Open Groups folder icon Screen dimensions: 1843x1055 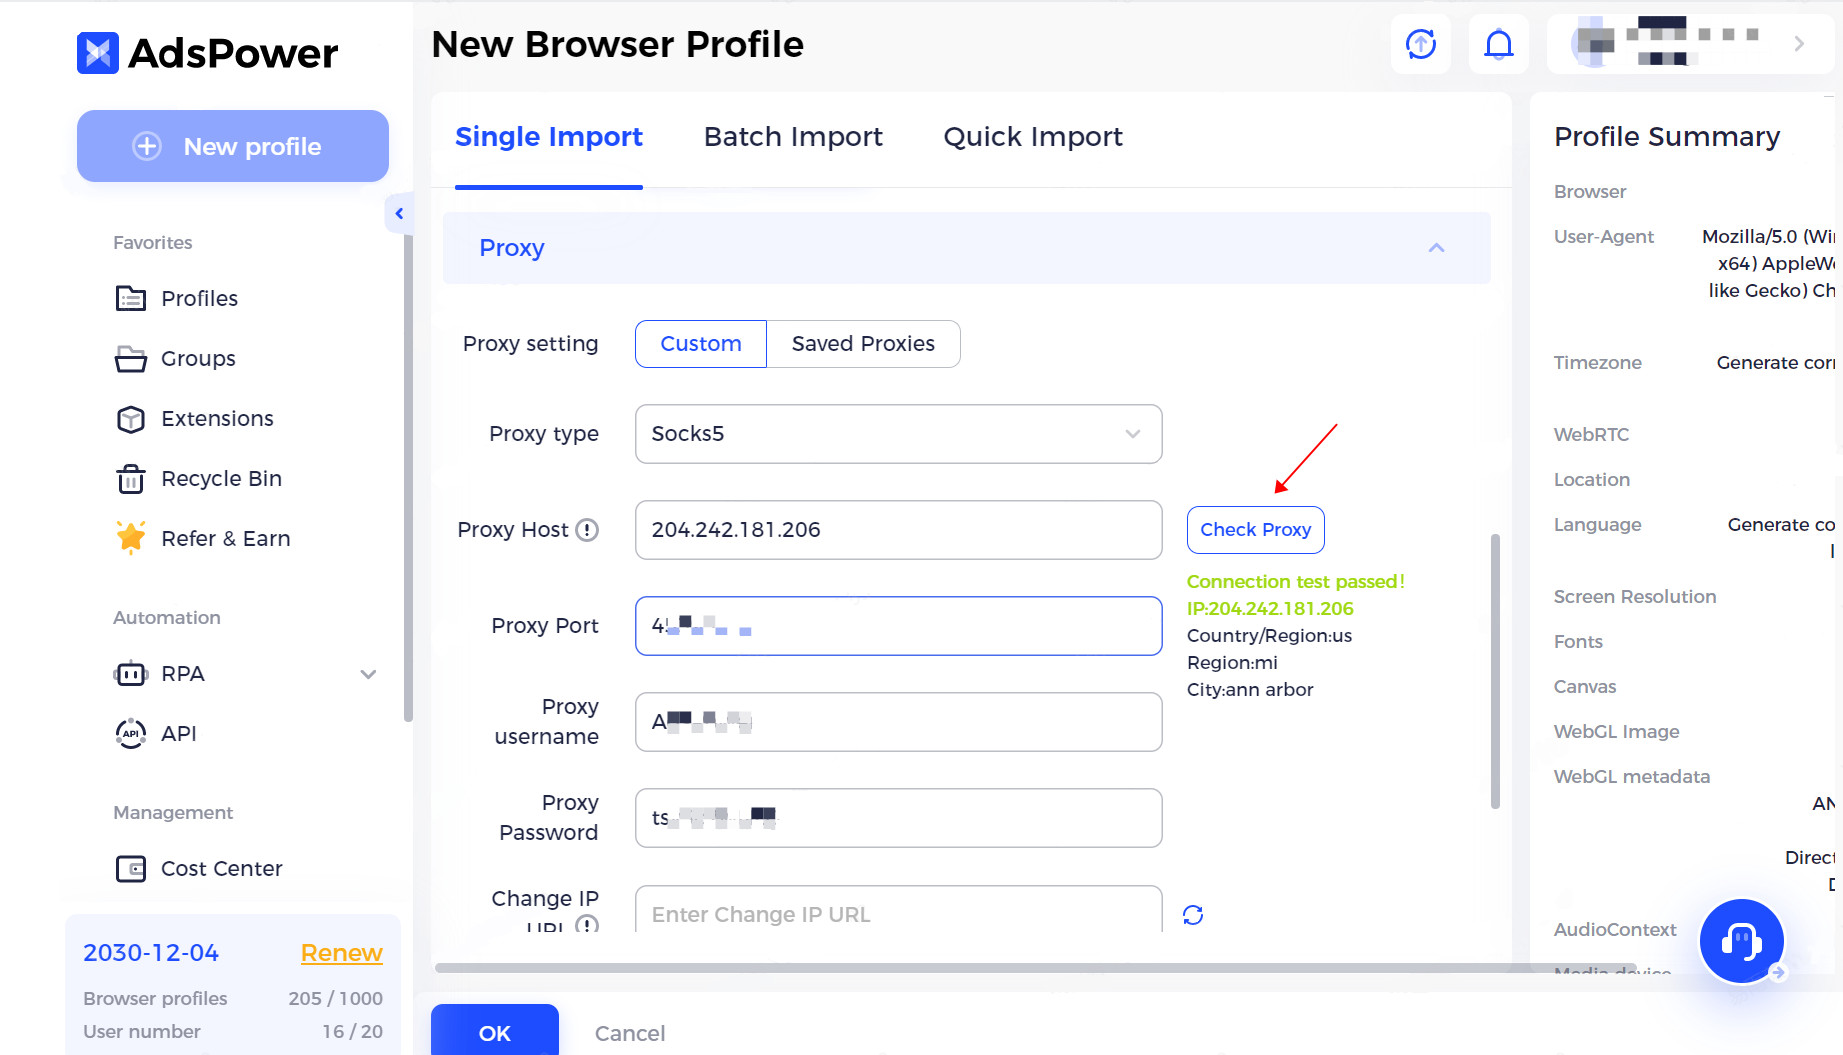(130, 358)
